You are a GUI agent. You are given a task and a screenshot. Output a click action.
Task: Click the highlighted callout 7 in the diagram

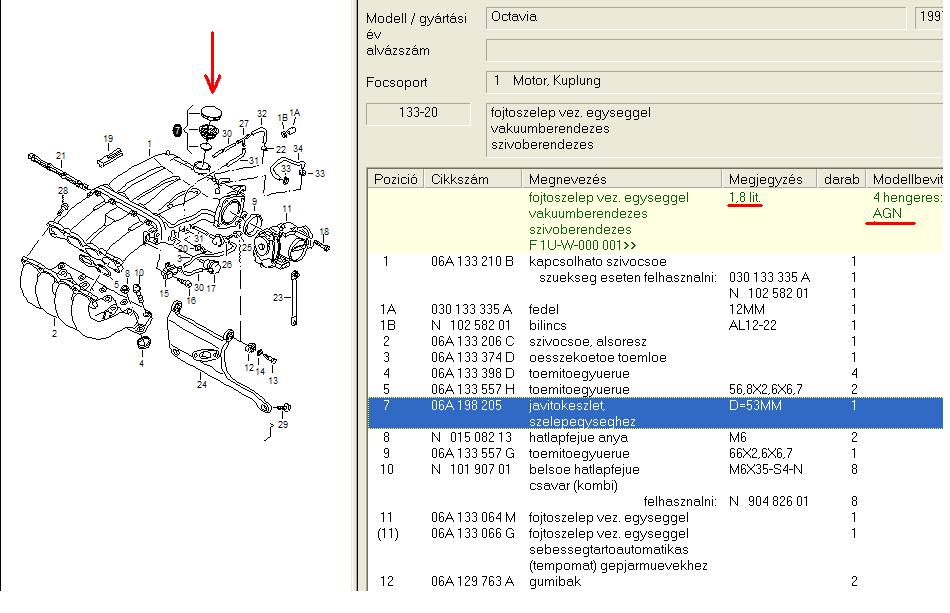(177, 130)
